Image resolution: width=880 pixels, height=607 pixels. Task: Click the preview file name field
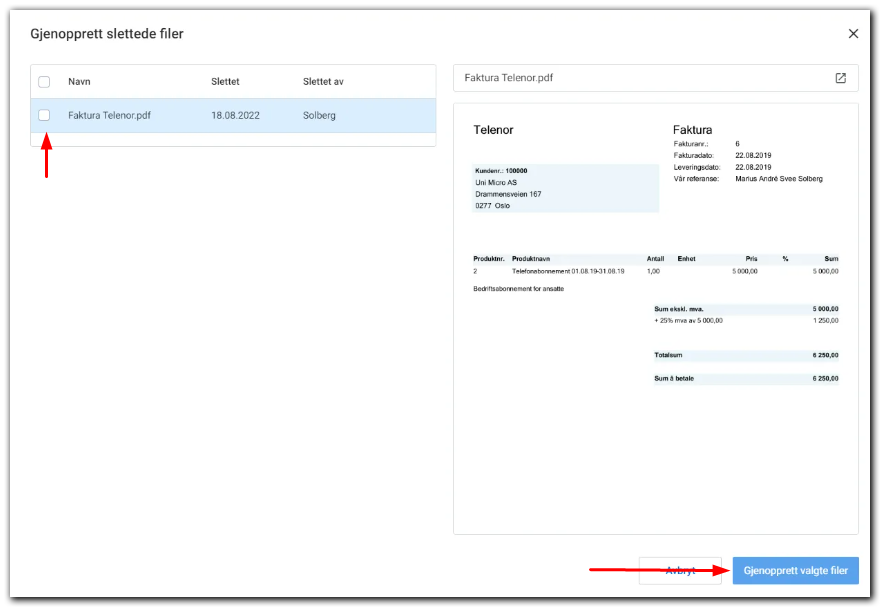[x=640, y=78]
